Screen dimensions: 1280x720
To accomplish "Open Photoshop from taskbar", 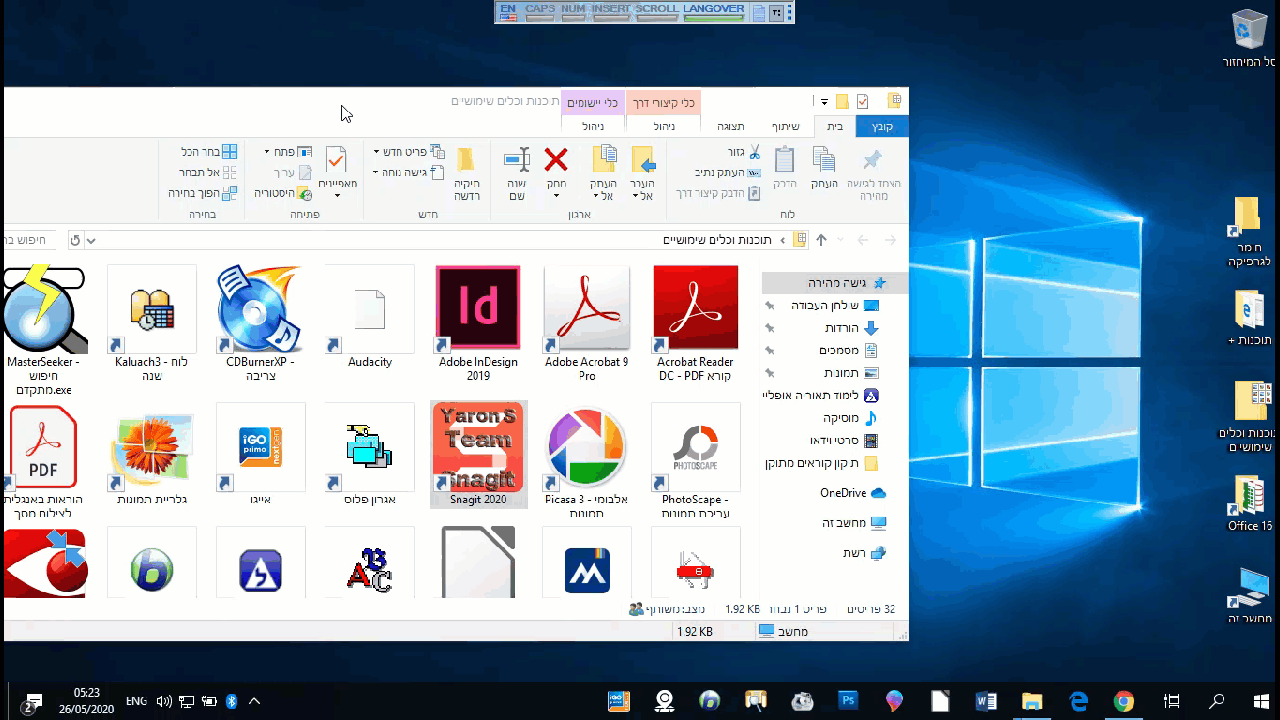I will tap(848, 701).
